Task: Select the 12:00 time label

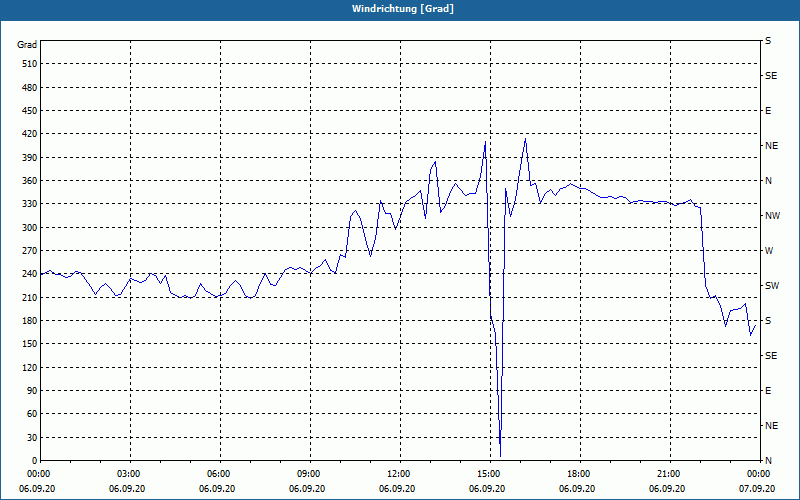Action: click(x=400, y=474)
